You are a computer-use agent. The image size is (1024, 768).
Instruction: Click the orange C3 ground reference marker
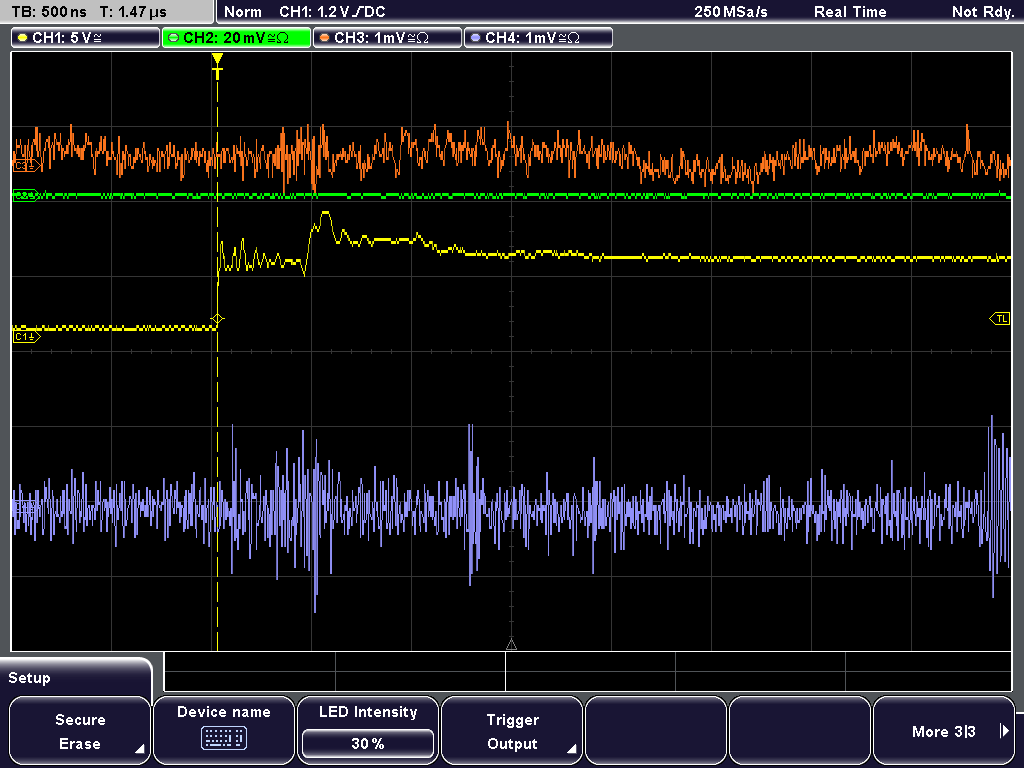(x=26, y=167)
